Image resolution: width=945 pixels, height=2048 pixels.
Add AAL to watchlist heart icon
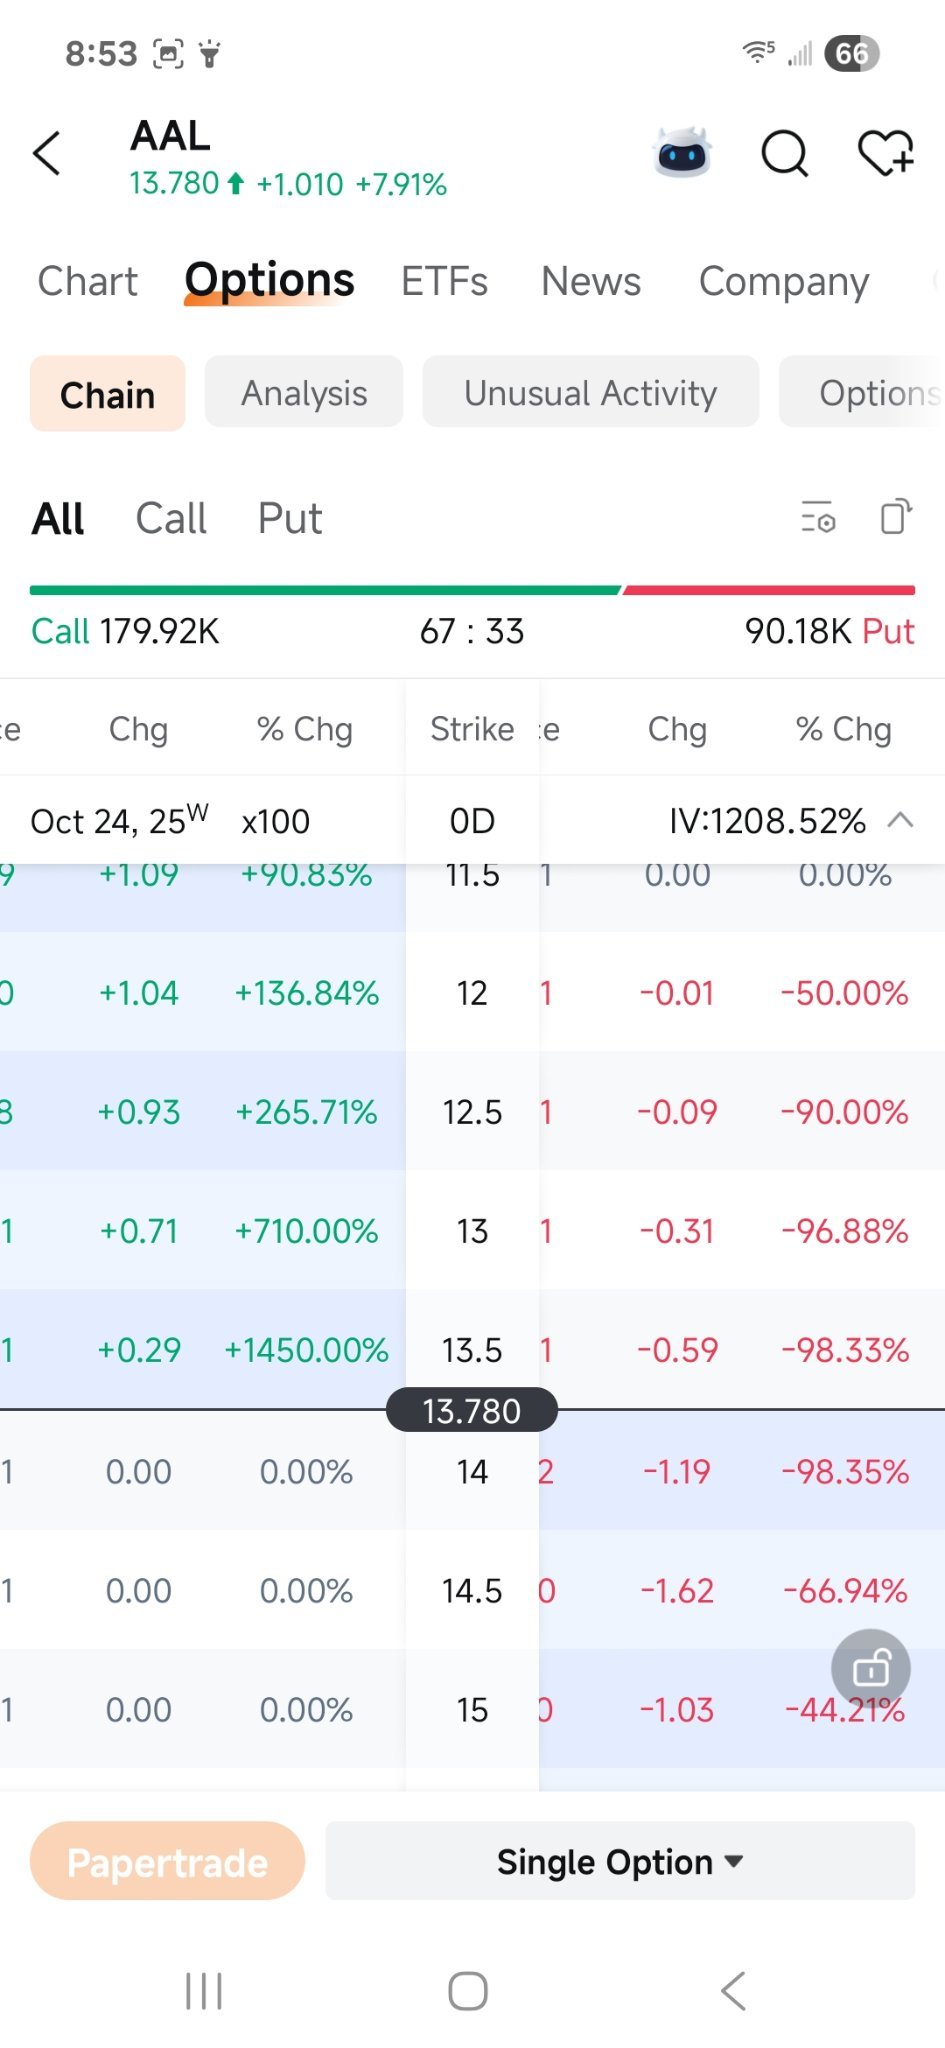click(x=886, y=153)
